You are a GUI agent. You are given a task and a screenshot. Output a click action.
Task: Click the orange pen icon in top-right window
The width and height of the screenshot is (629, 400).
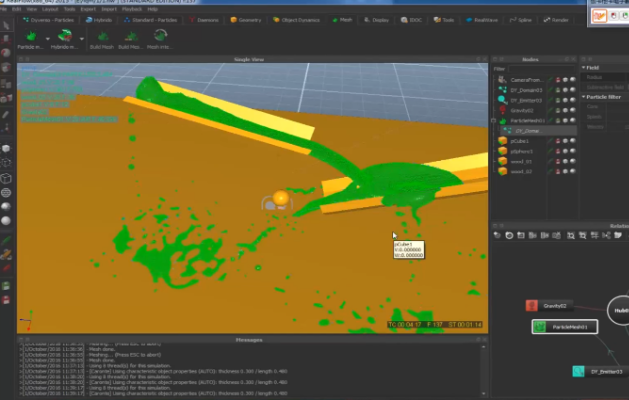(x=599, y=16)
